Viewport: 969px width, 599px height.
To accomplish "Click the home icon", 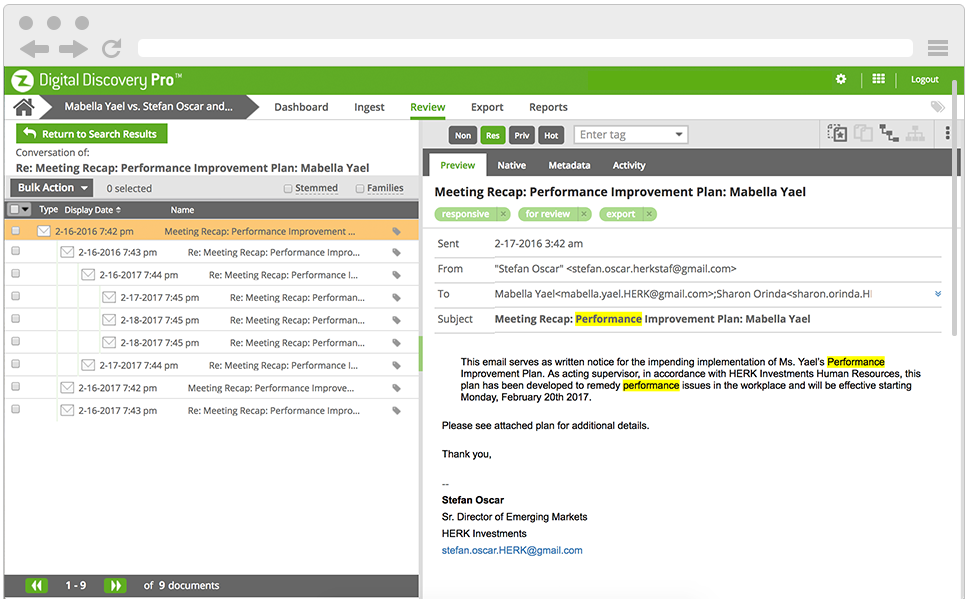I will coord(24,107).
